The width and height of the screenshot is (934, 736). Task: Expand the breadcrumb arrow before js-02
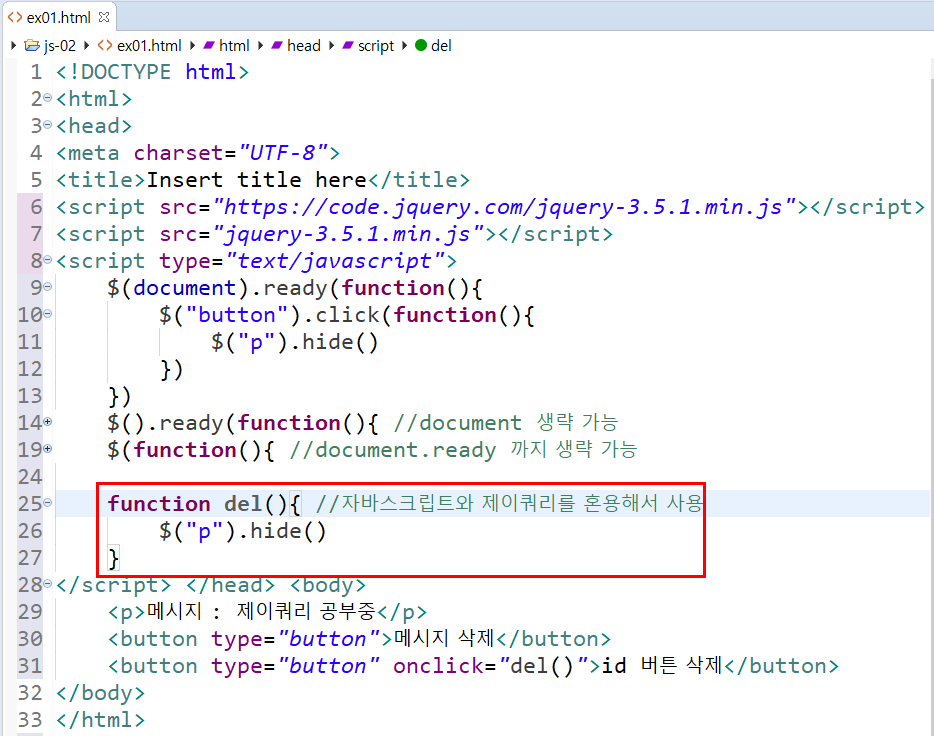[x=13, y=45]
